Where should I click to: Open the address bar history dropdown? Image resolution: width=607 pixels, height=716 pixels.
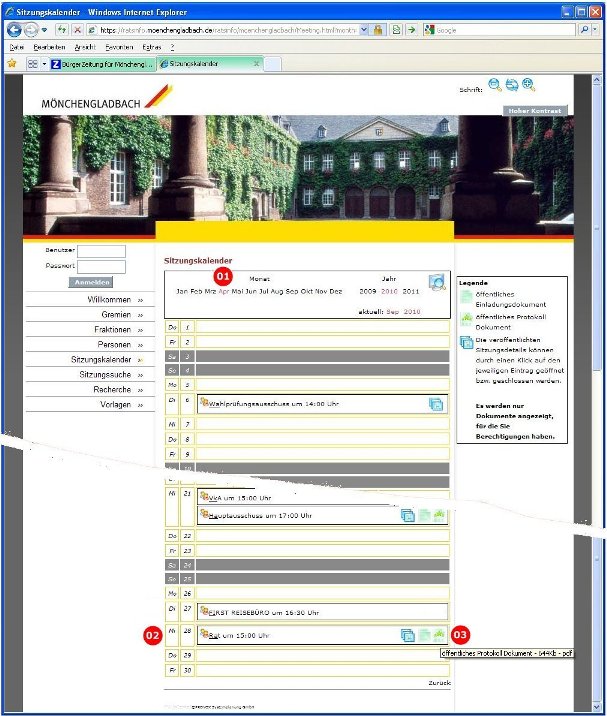(x=364, y=30)
